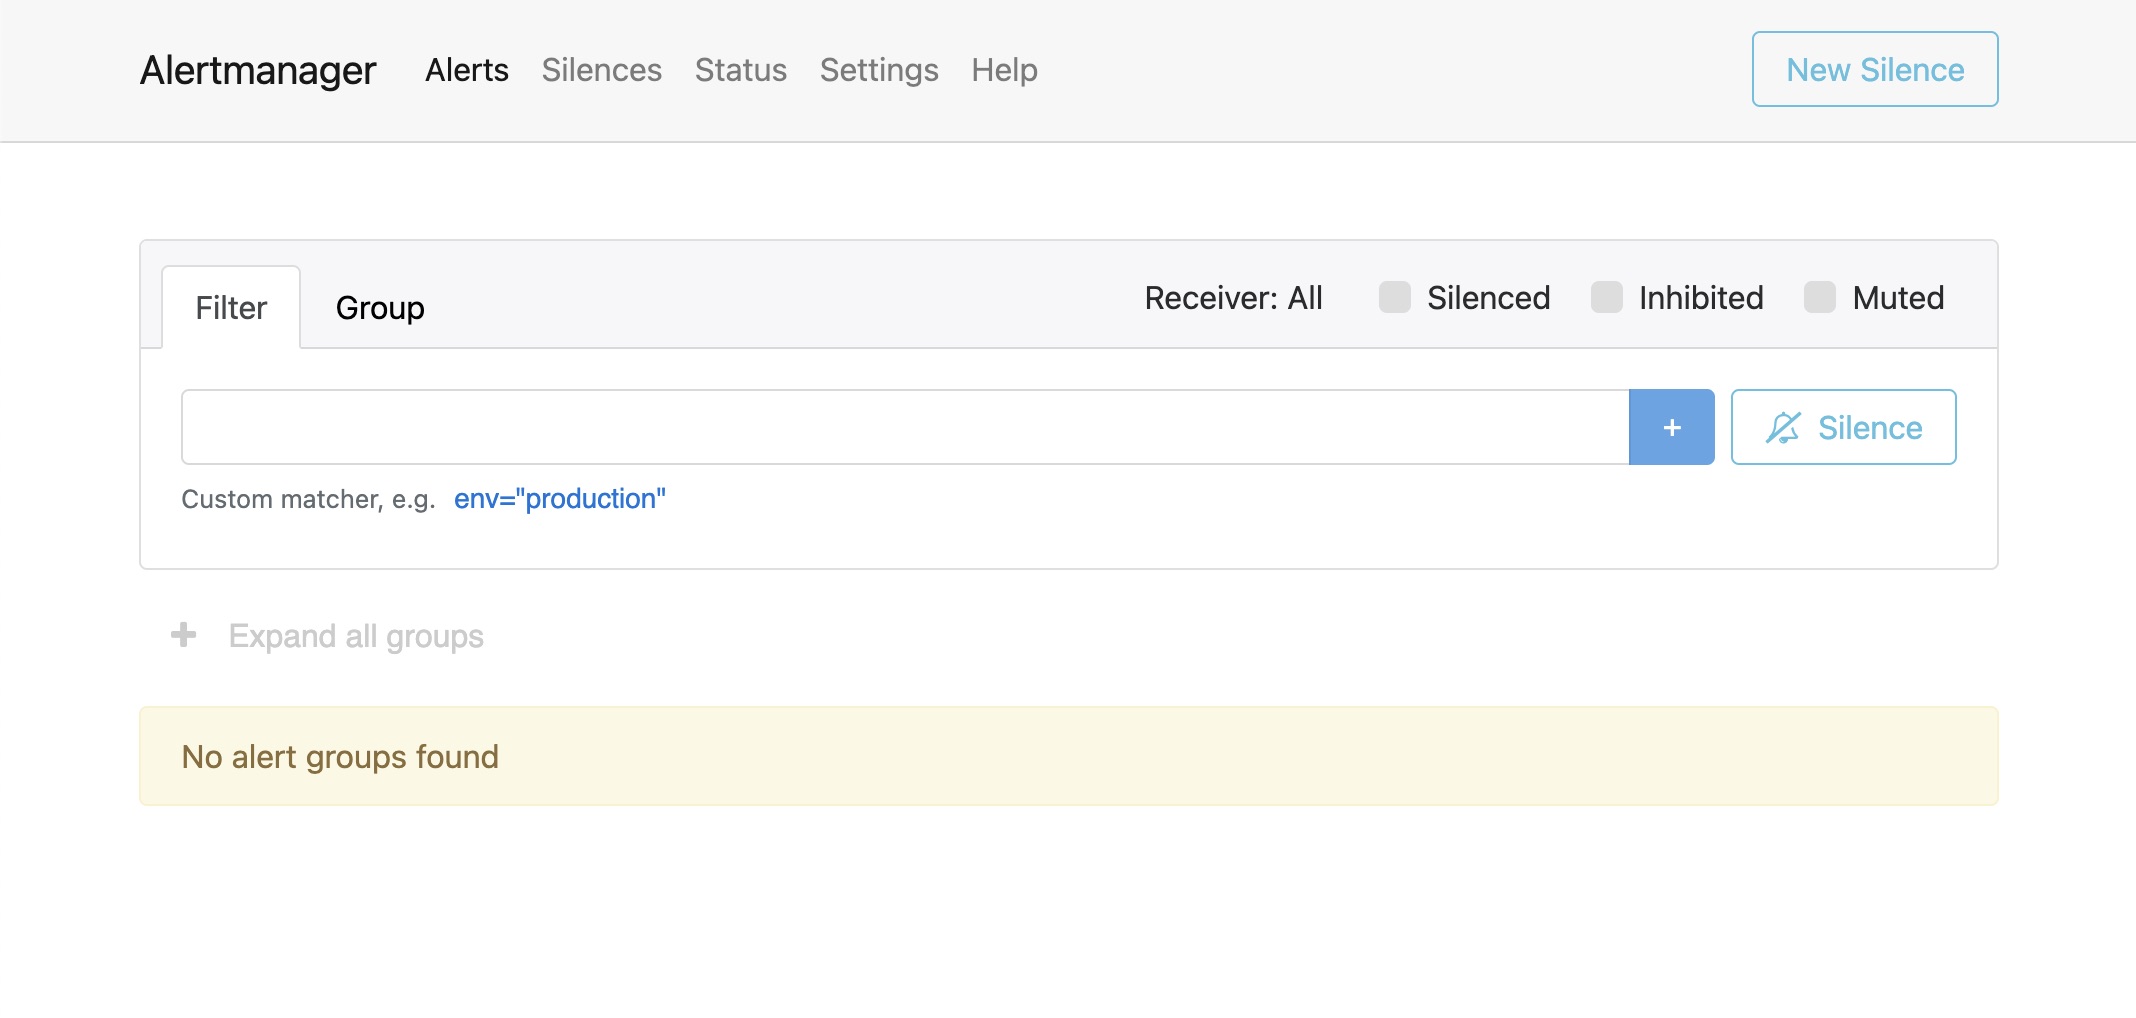Switch to the Group tab
This screenshot has width=2136, height=1018.
(379, 307)
